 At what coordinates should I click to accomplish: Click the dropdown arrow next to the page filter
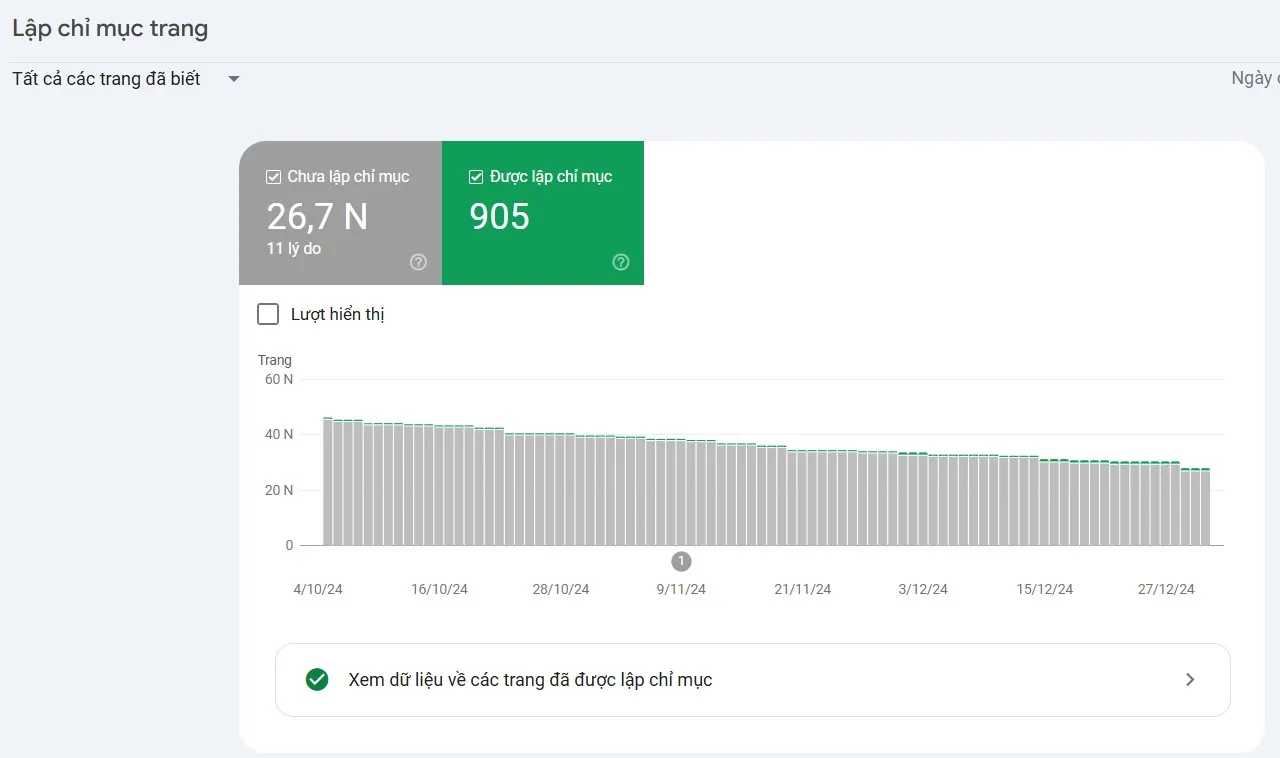[x=233, y=78]
